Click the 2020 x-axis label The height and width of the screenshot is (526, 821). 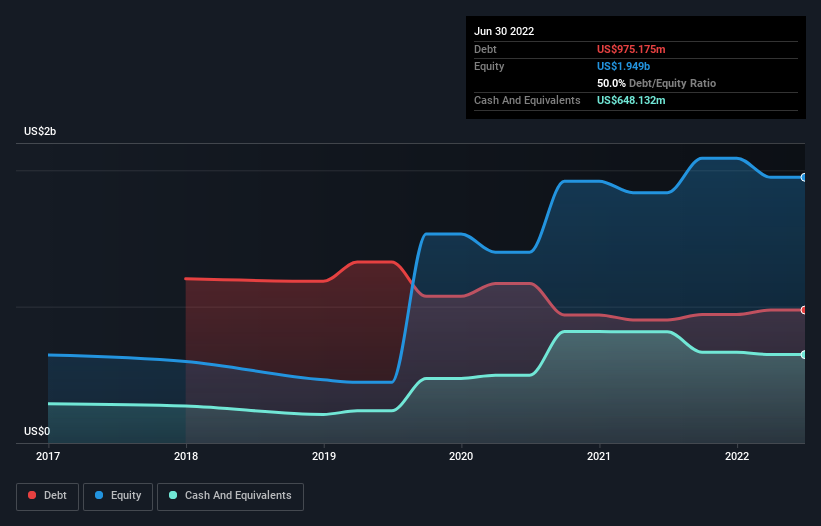coord(461,456)
